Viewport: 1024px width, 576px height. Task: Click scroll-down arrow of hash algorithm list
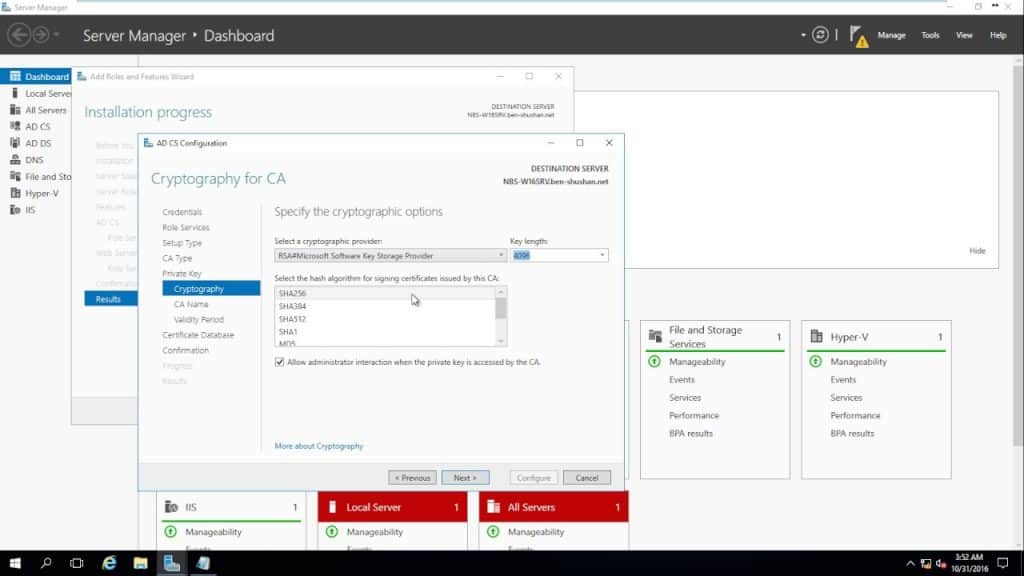(501, 341)
